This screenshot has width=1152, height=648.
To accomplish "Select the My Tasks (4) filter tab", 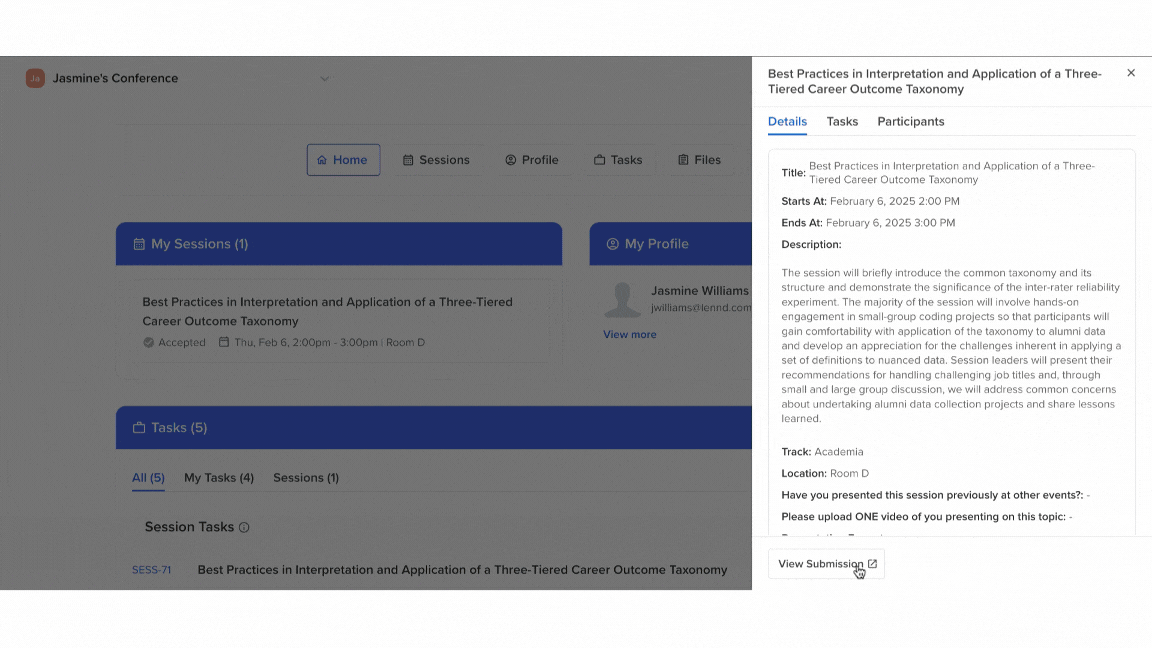I will pos(219,478).
